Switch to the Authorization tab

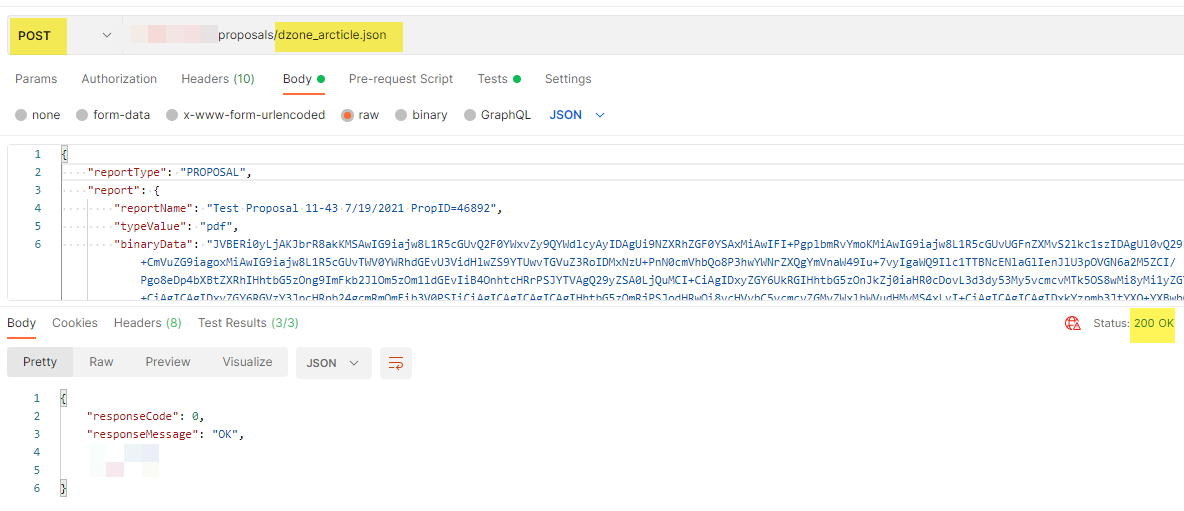119,78
